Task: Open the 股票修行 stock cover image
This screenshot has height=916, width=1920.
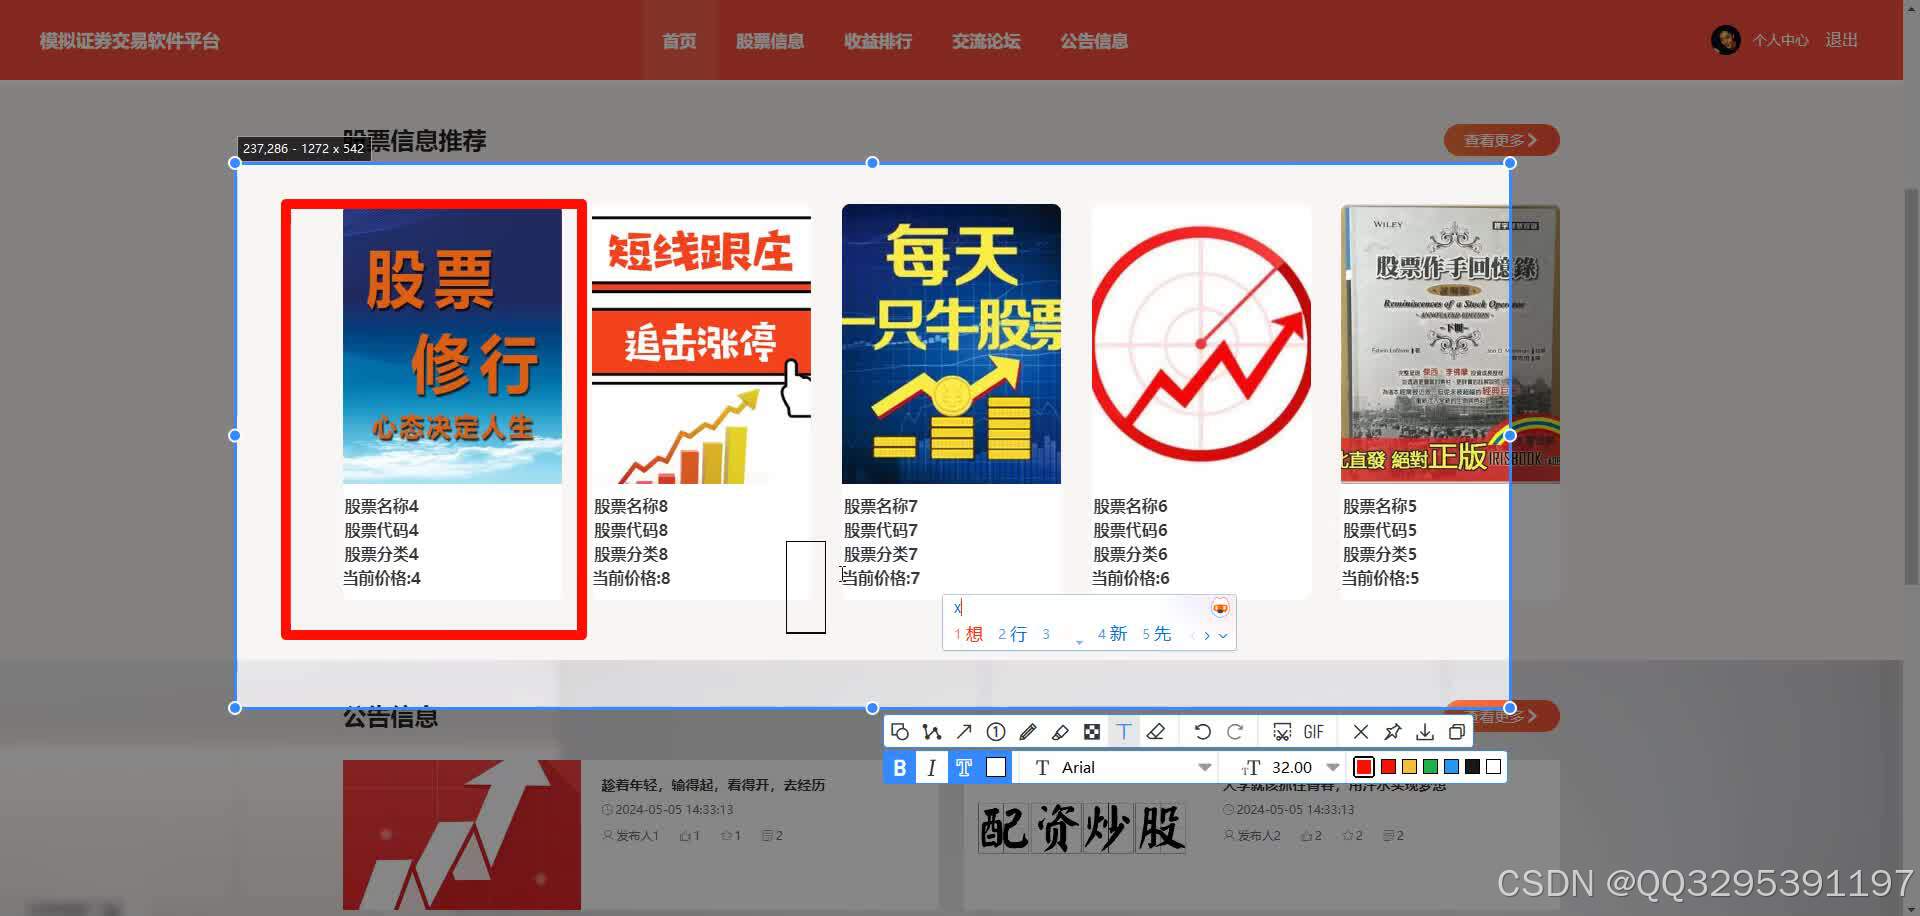Action: pos(452,344)
